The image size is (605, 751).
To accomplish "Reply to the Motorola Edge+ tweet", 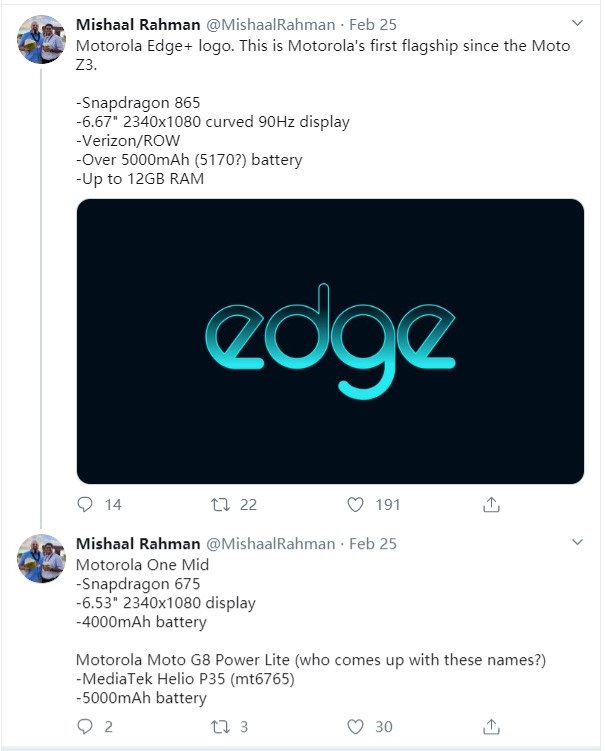I will pyautogui.click(x=86, y=505).
